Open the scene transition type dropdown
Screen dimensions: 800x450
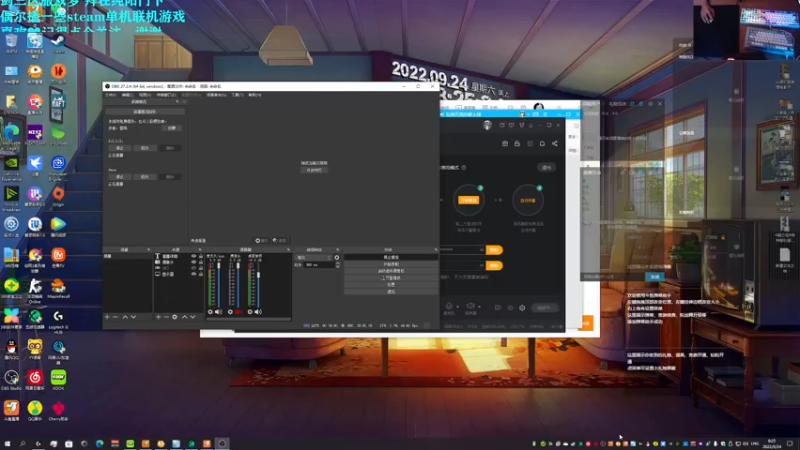point(314,258)
